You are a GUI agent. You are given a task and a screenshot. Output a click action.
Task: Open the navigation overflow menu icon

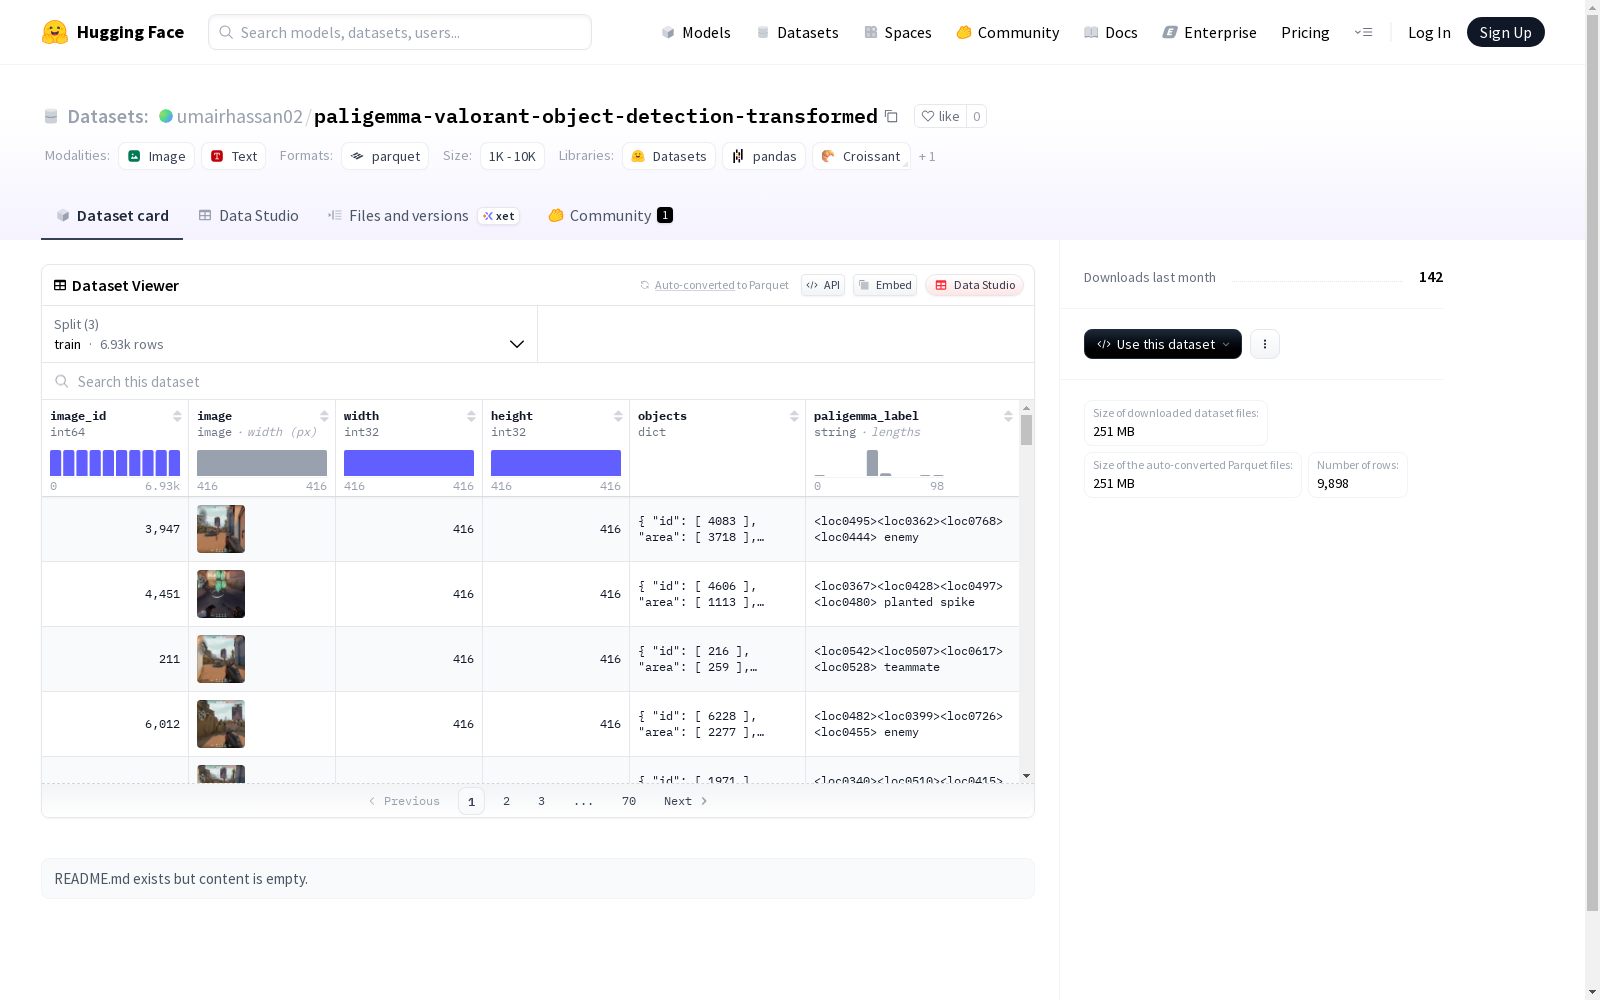1363,32
